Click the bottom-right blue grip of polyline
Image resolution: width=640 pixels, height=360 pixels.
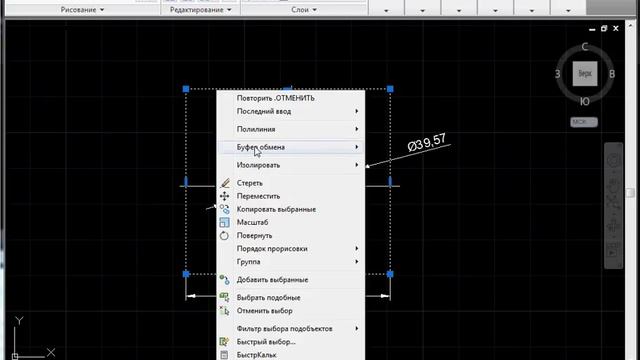390,274
